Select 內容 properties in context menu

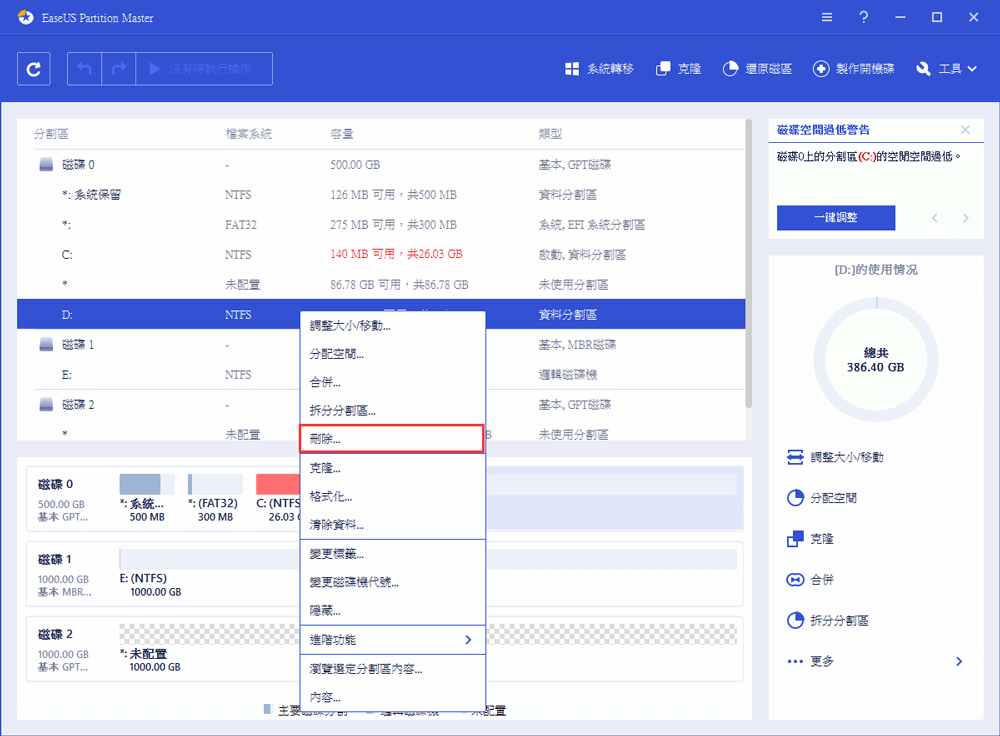pos(392,697)
